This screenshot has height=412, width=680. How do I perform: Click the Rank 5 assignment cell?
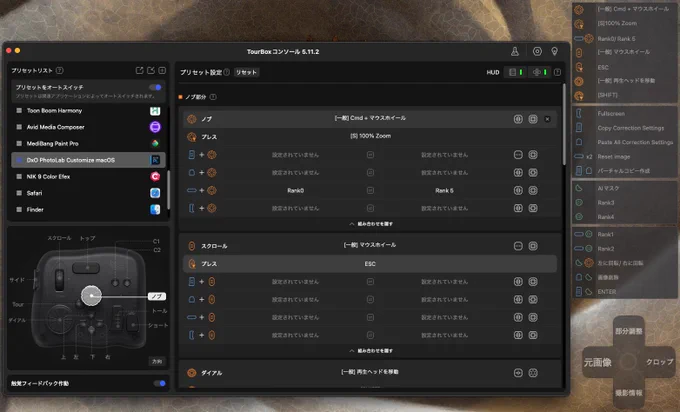coord(445,190)
